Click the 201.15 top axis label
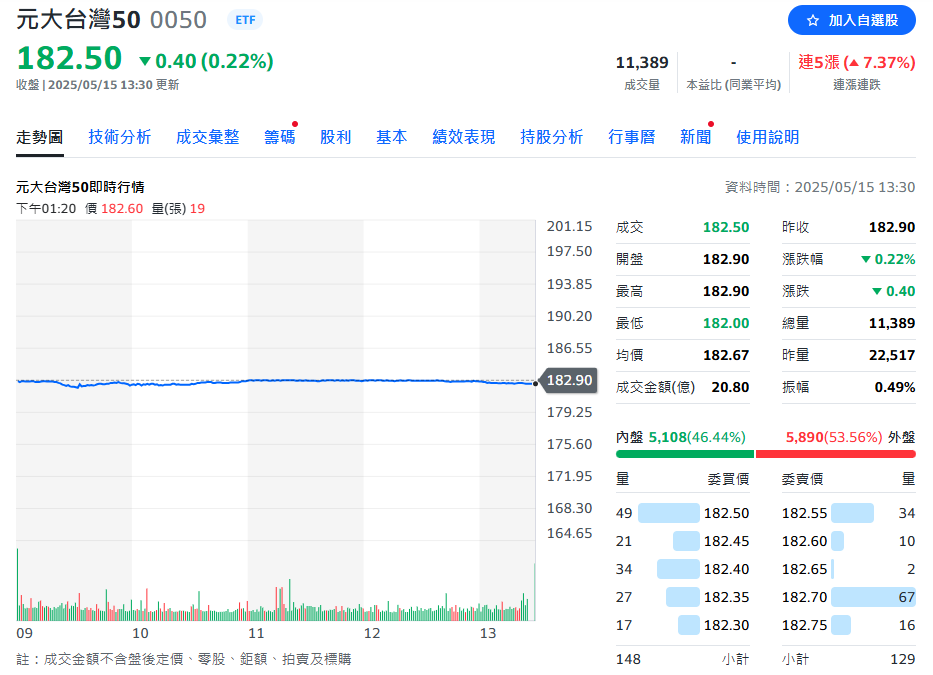933x675 pixels. pyautogui.click(x=569, y=226)
